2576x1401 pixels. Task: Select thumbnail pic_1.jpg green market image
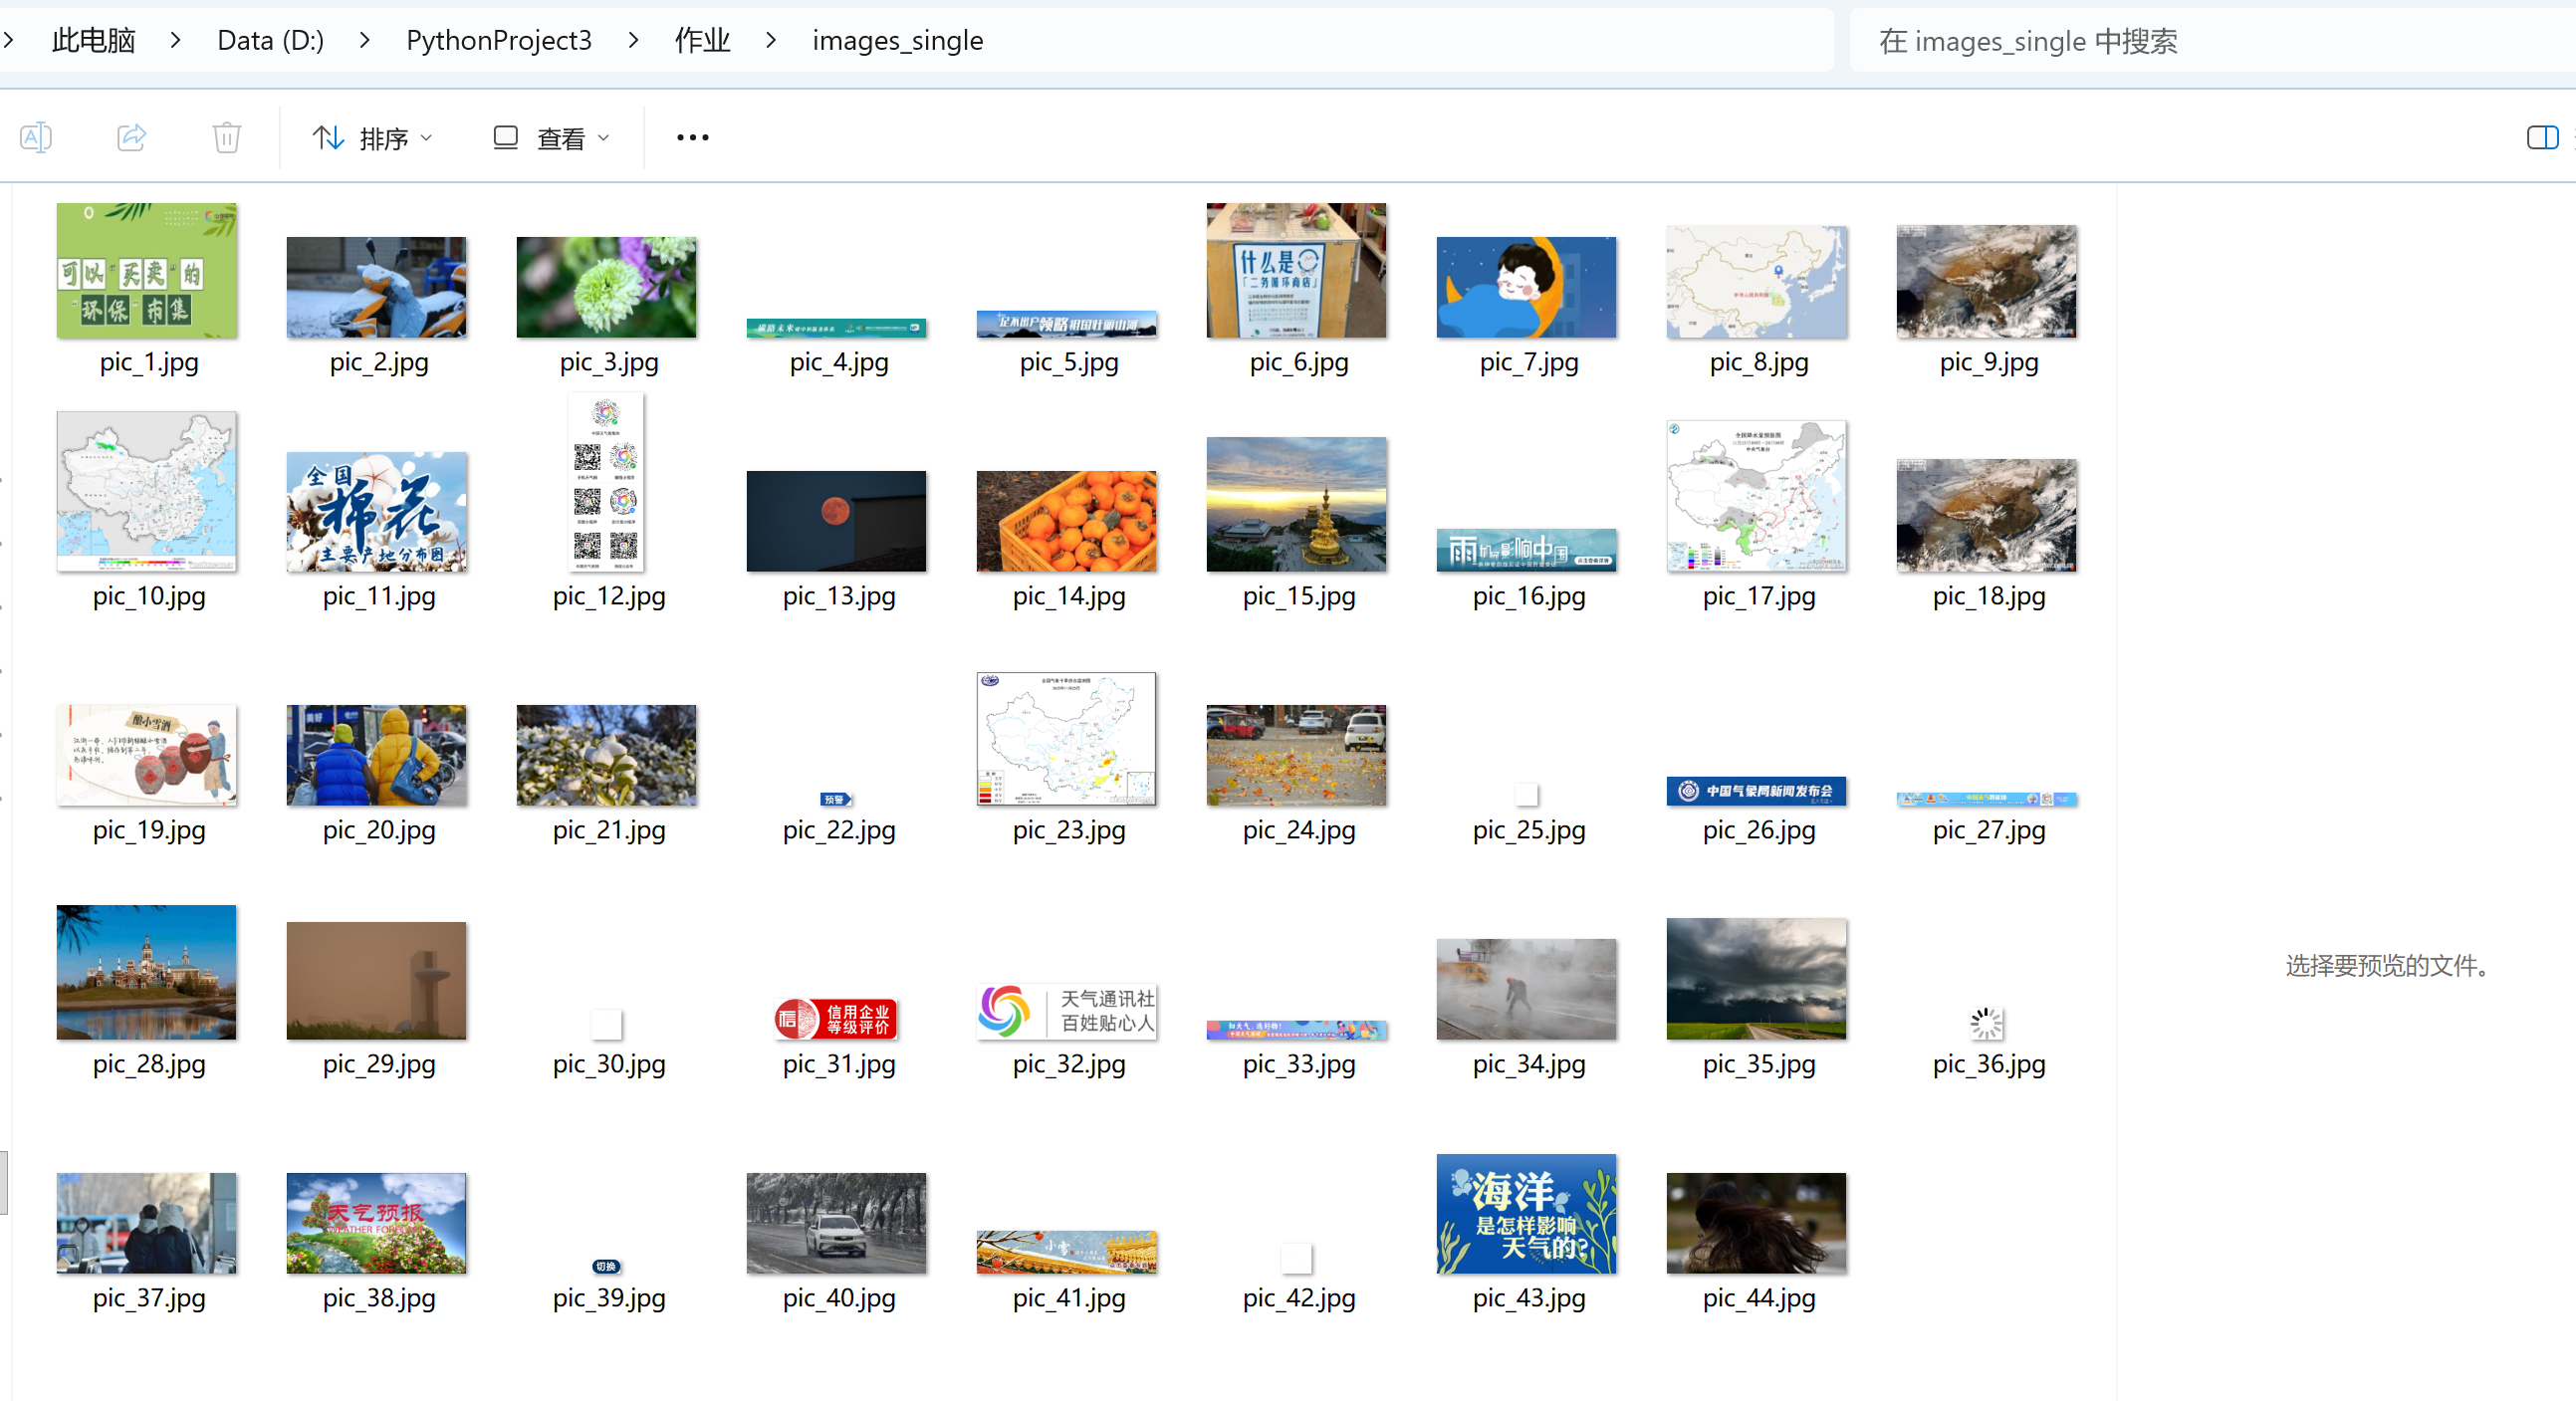click(147, 270)
